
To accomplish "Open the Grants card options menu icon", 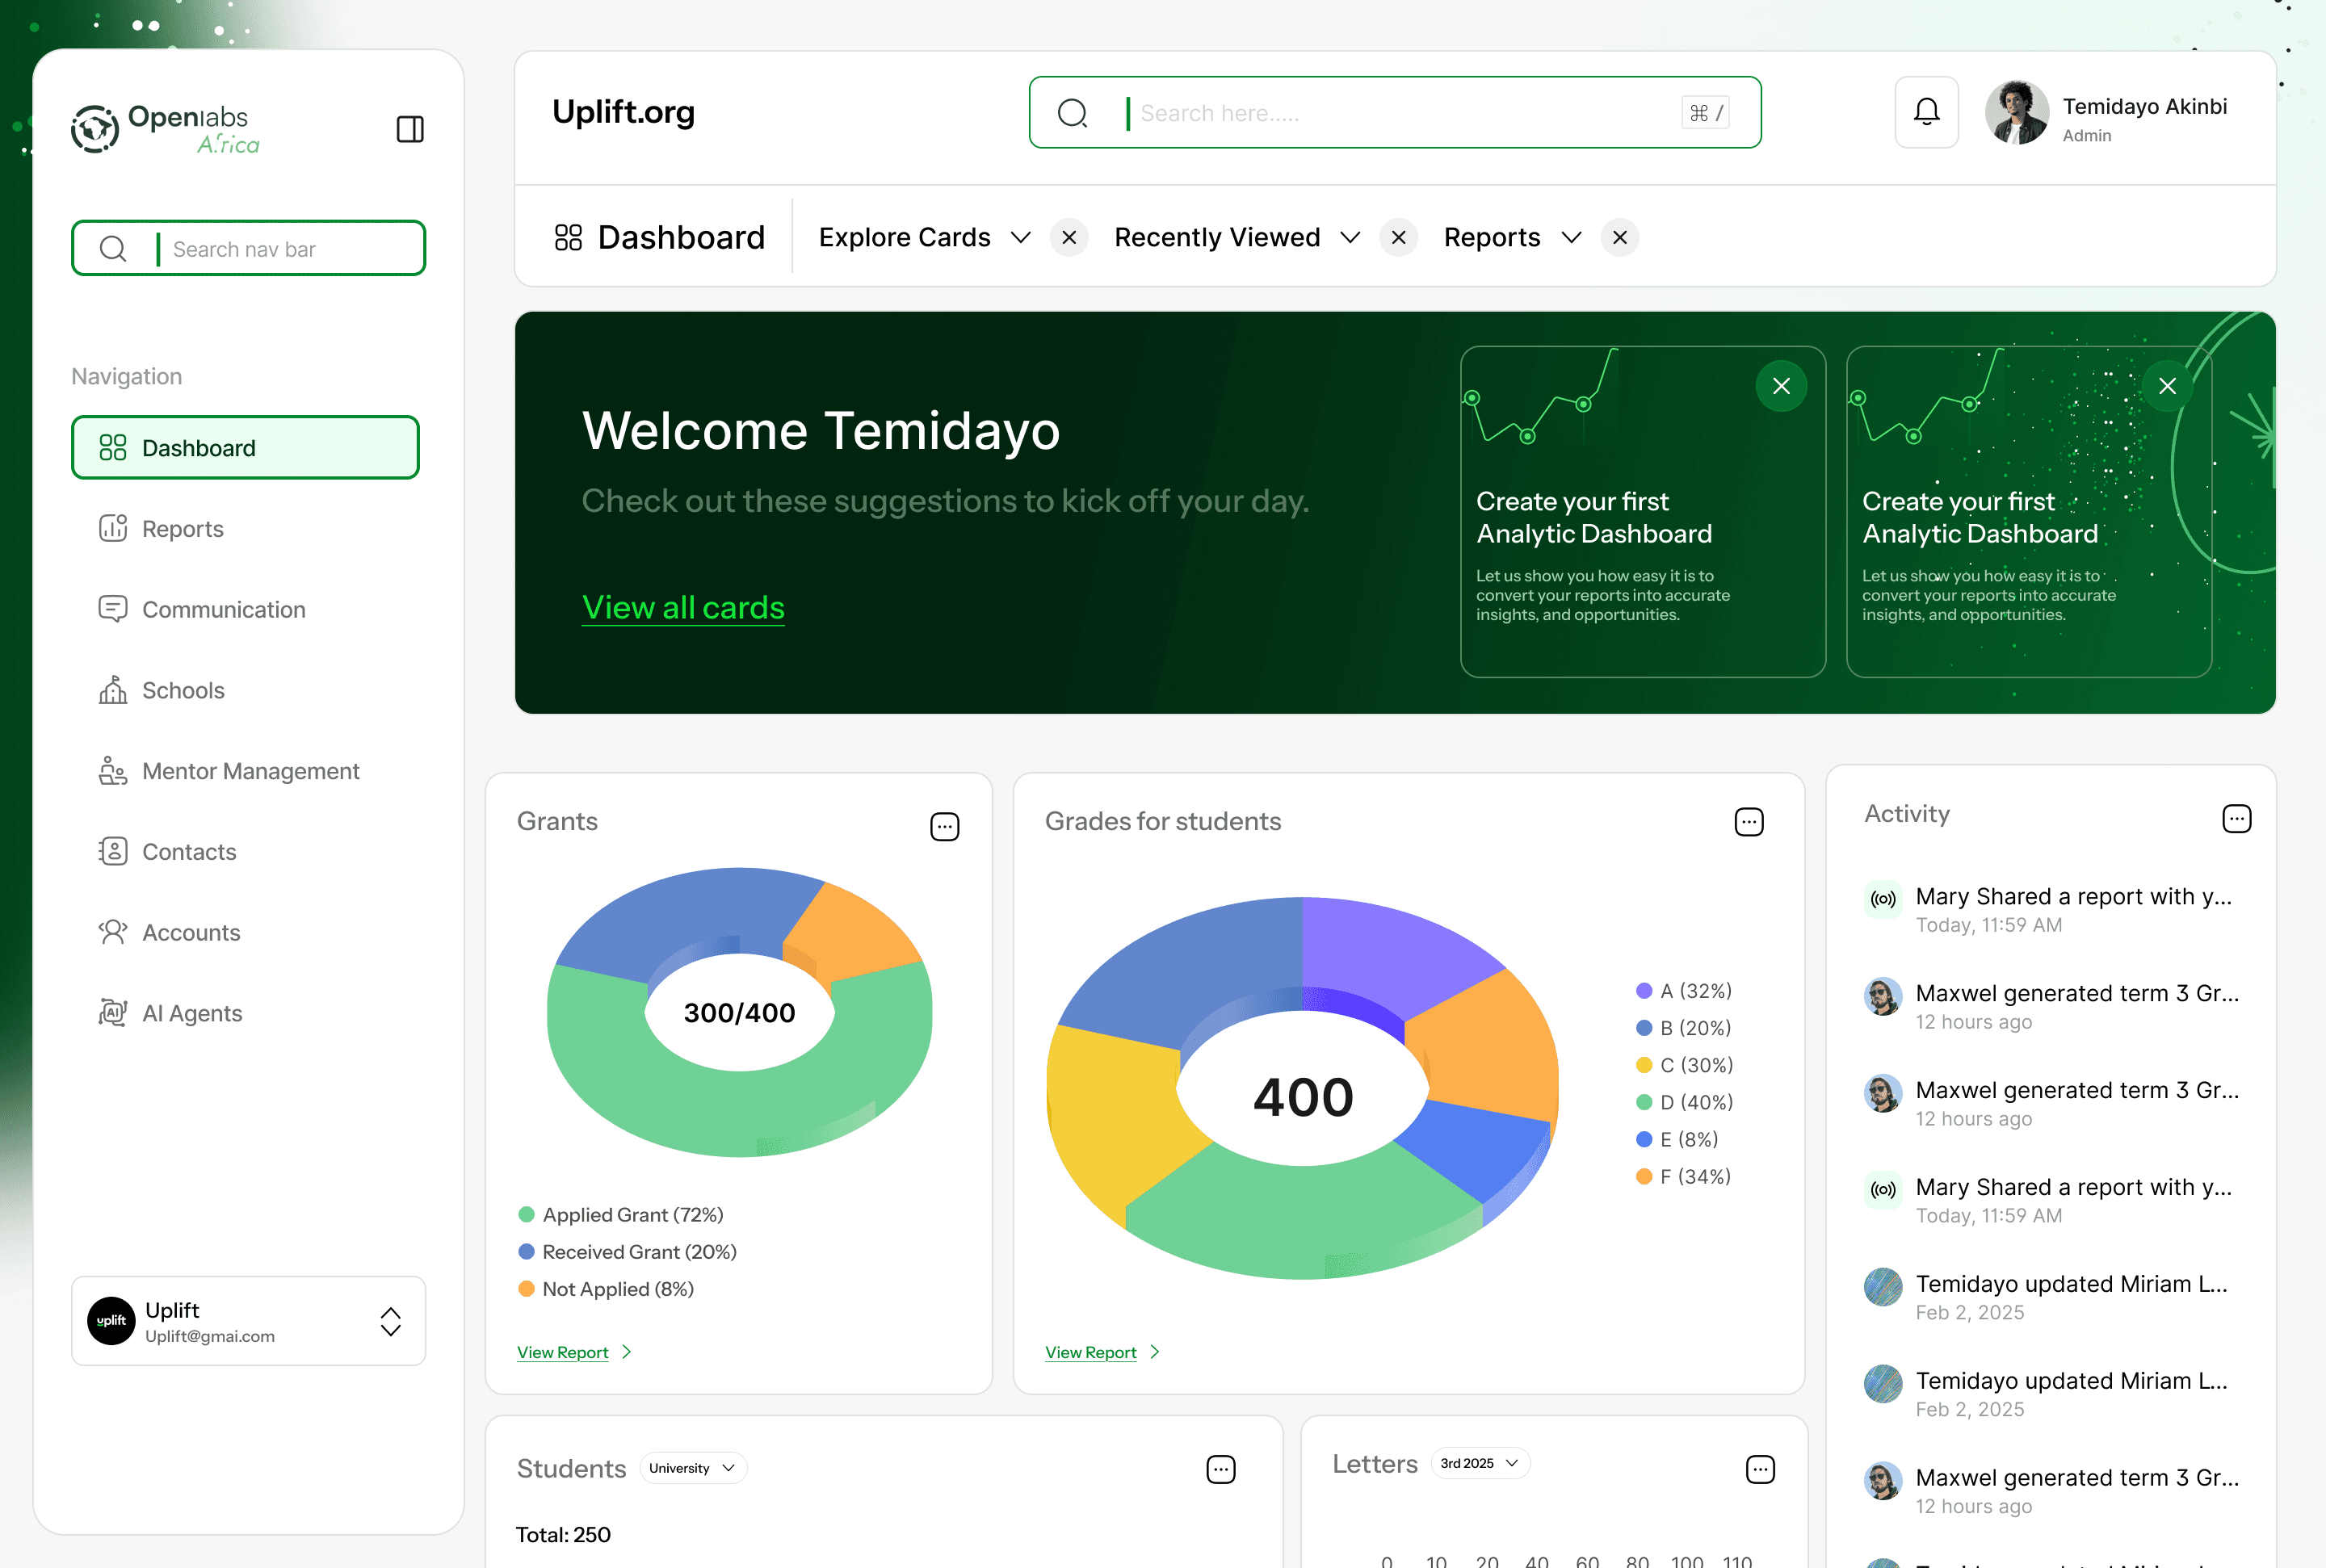I will [944, 826].
